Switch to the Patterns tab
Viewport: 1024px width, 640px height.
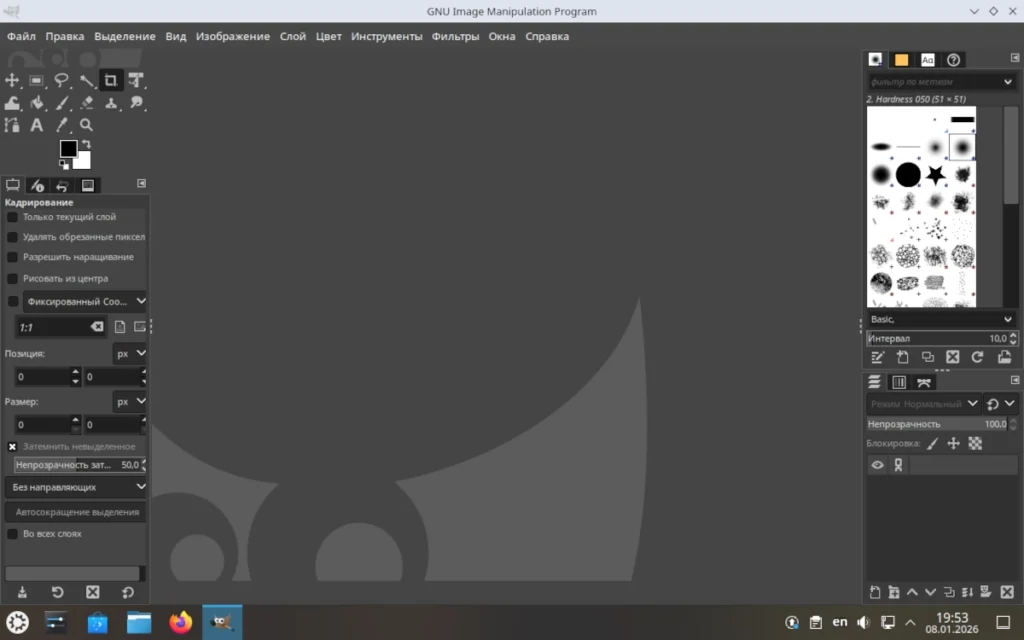901,60
